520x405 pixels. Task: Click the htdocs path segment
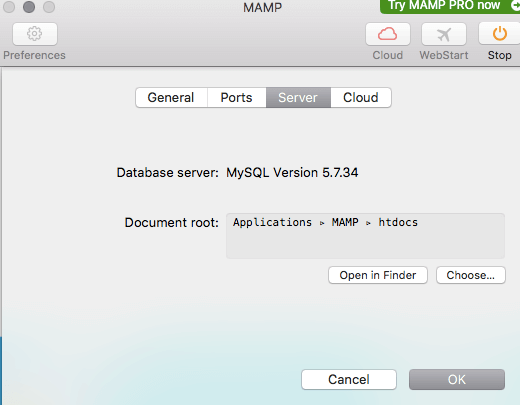(398, 222)
